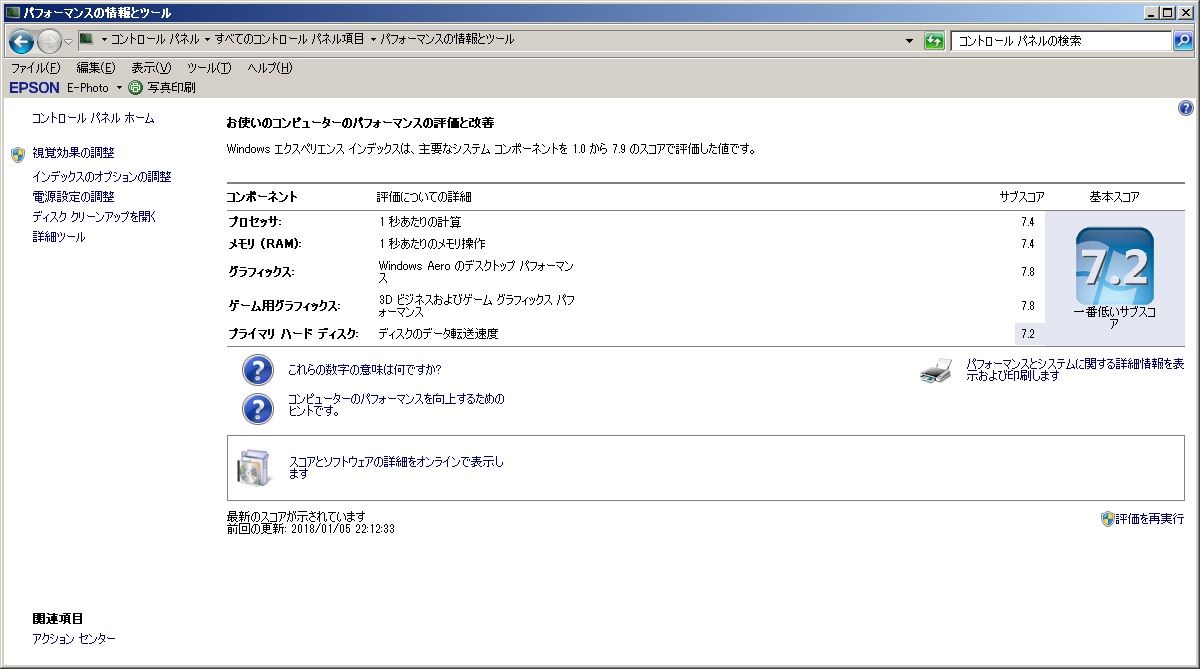
Task: Open the recent pages dropdown beside forward button
Action: click(68, 41)
